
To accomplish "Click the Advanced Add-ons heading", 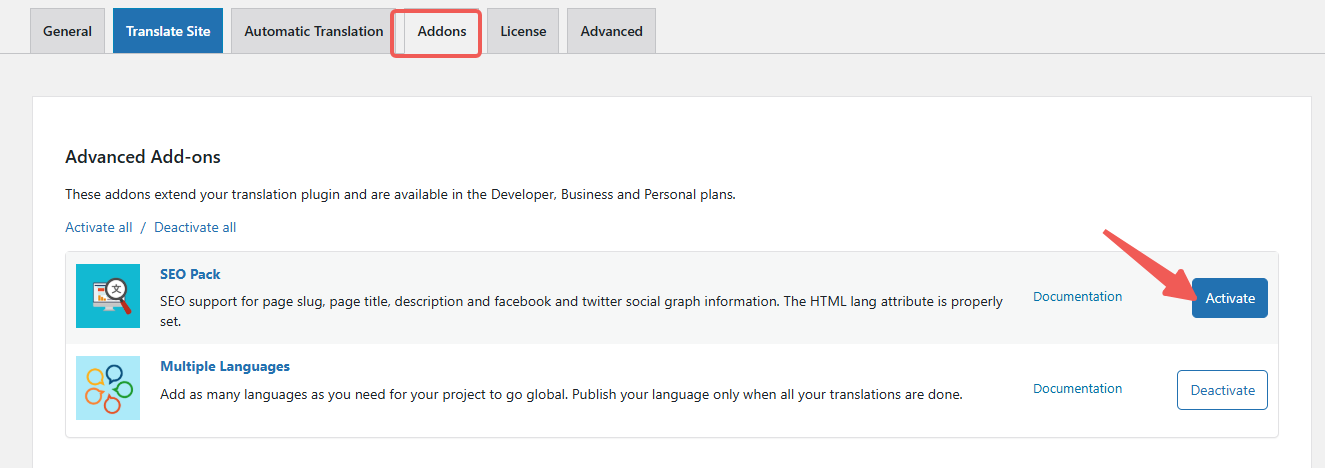I will point(143,157).
